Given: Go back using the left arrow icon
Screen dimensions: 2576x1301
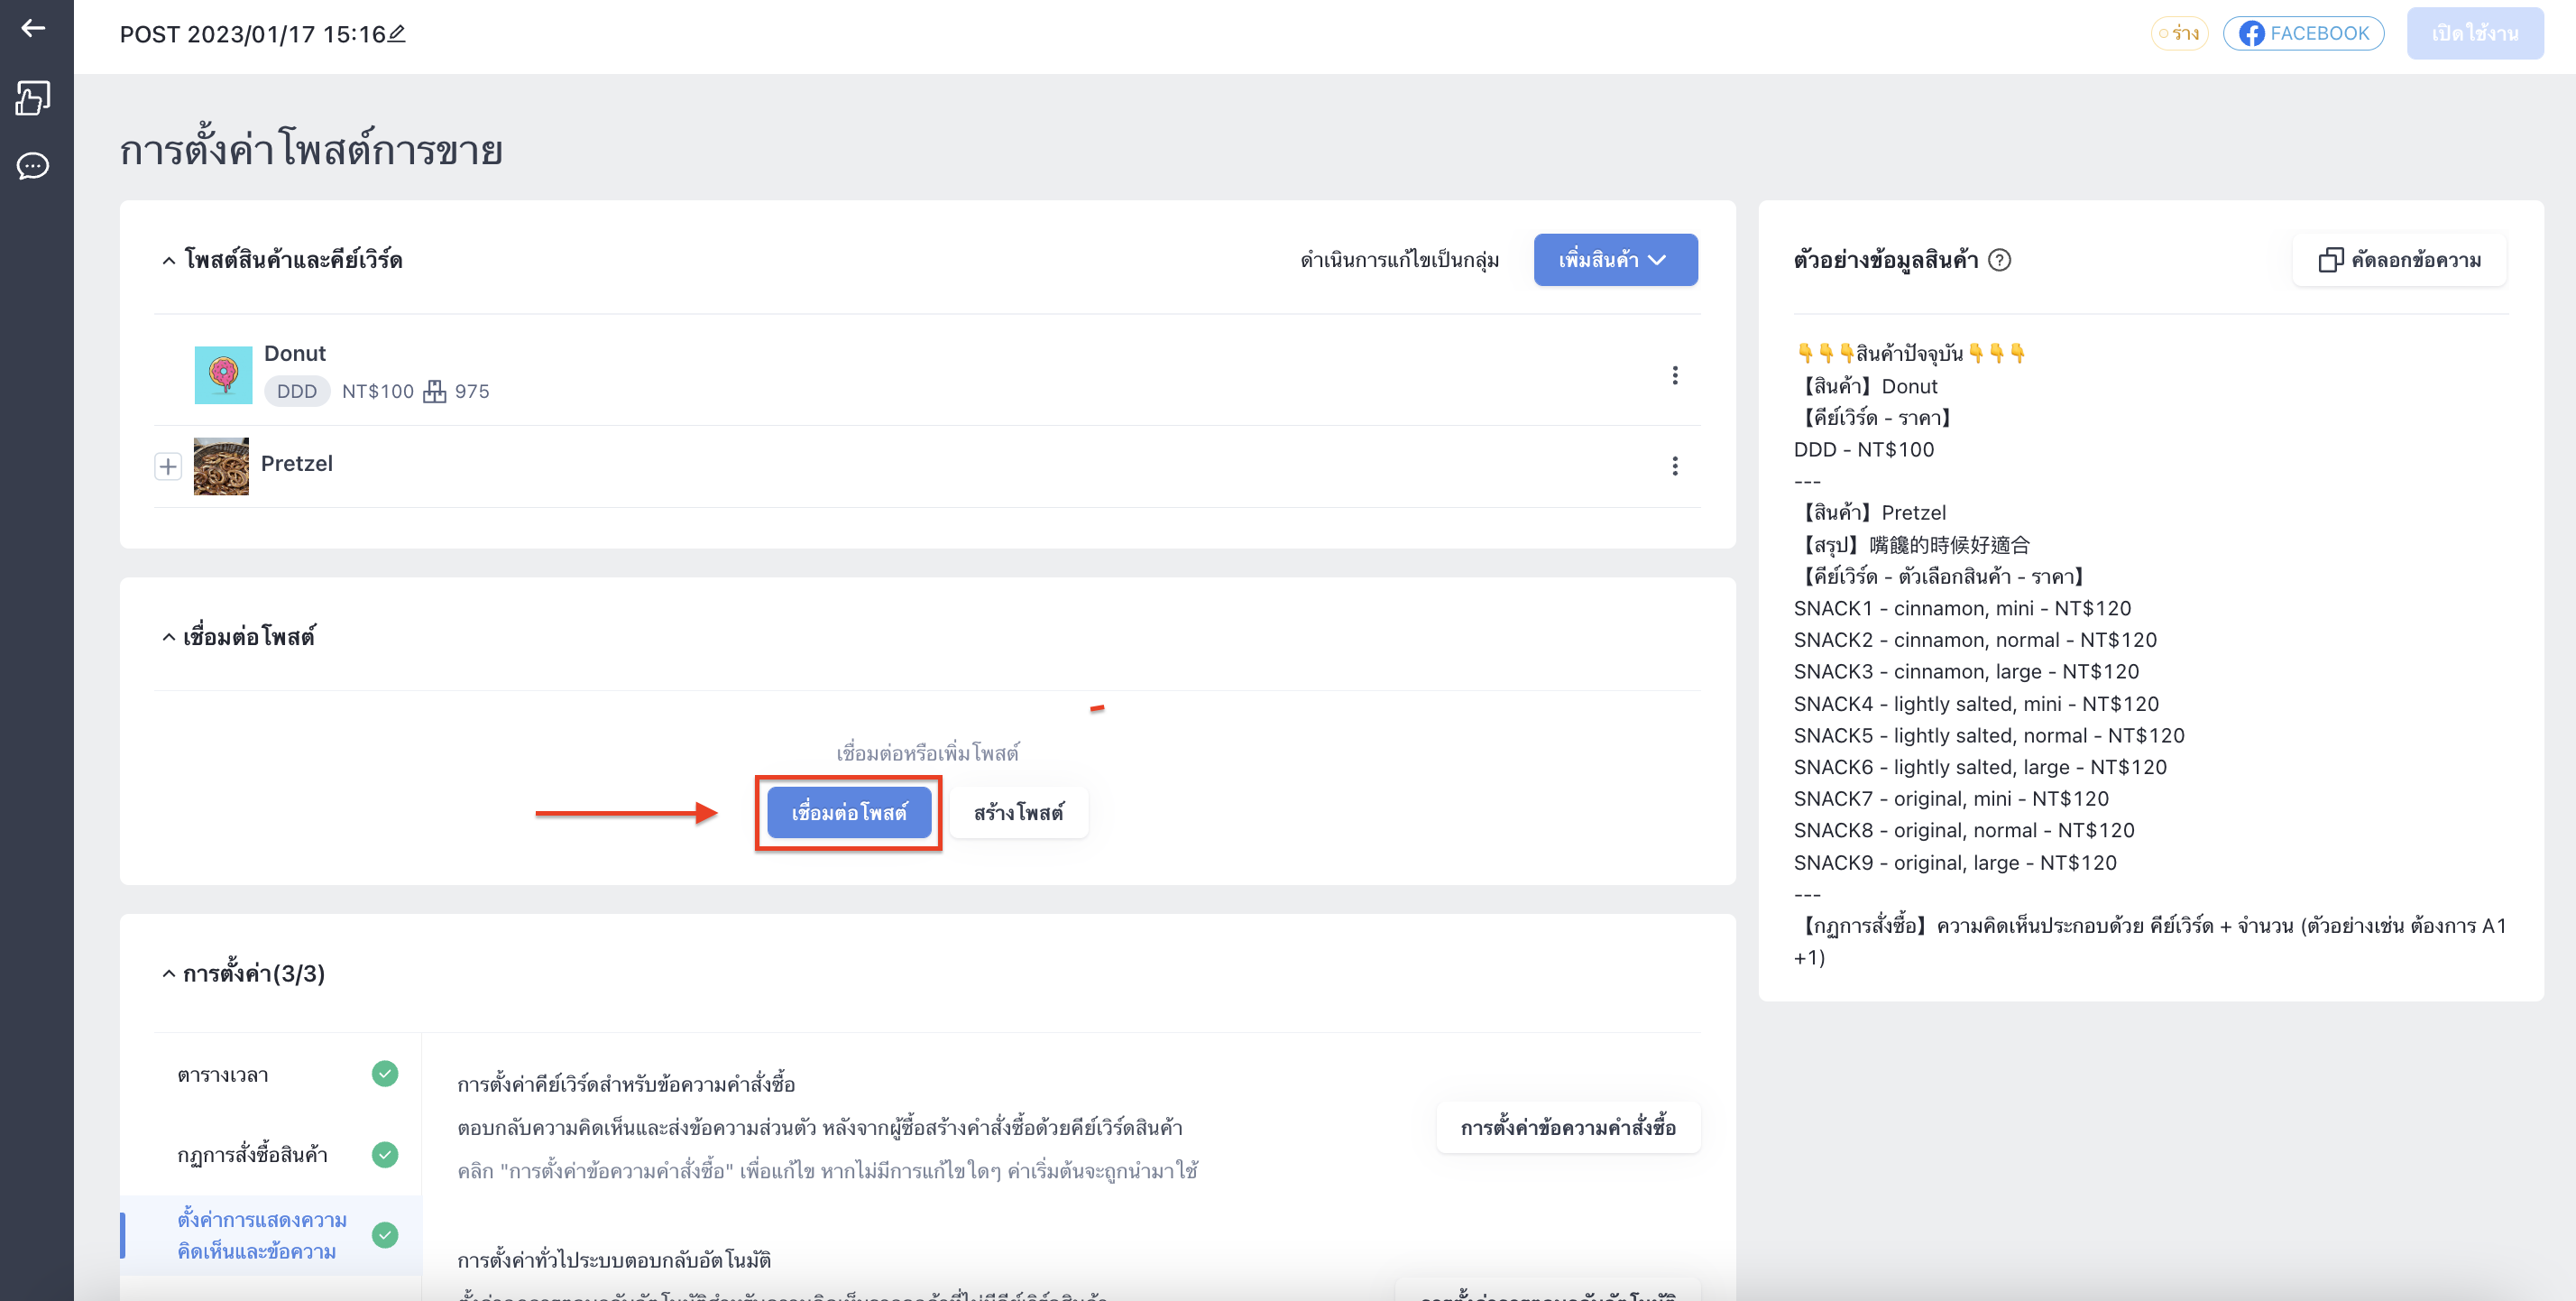Looking at the screenshot, I should point(33,28).
